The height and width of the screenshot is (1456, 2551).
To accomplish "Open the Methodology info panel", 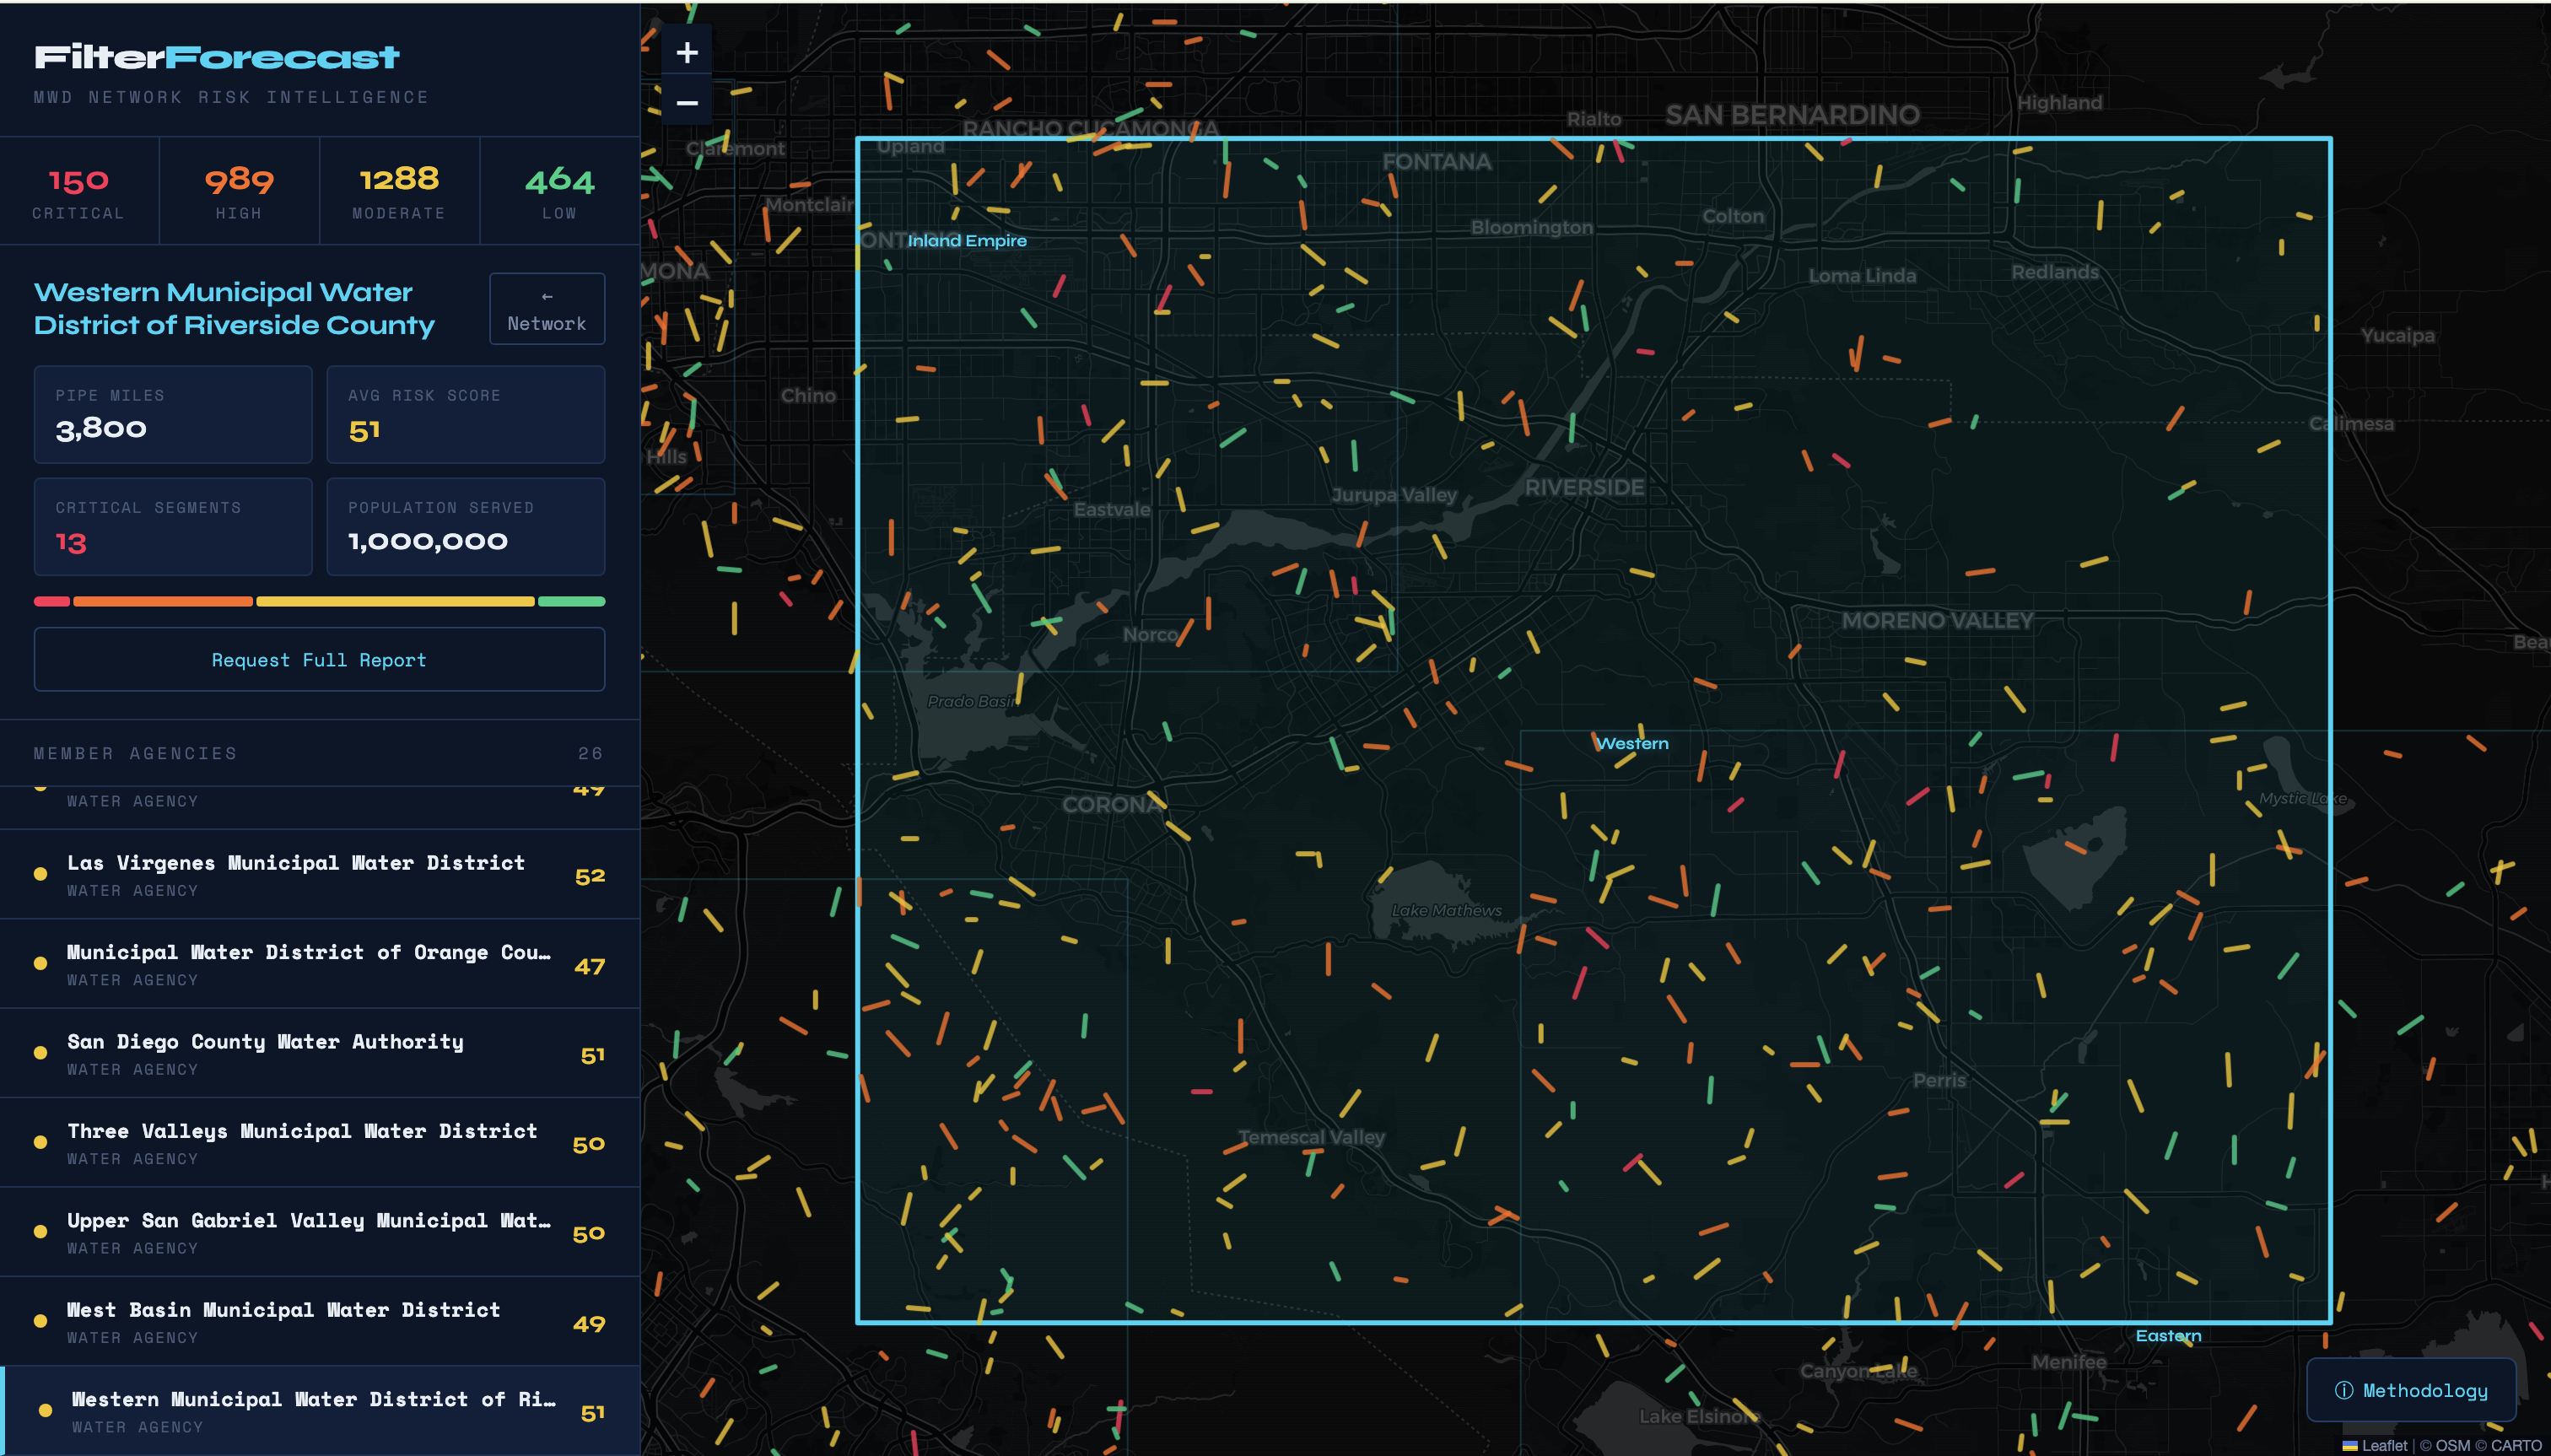I will click(x=2410, y=1390).
